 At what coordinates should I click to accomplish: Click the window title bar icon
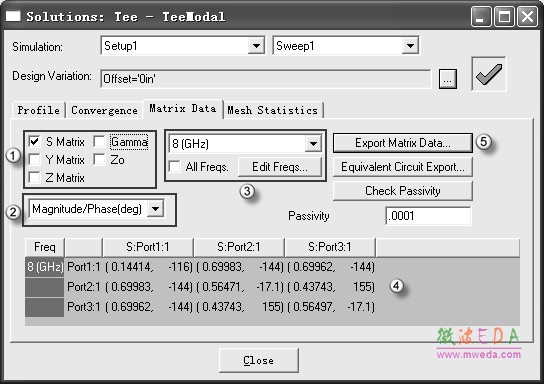(13, 16)
